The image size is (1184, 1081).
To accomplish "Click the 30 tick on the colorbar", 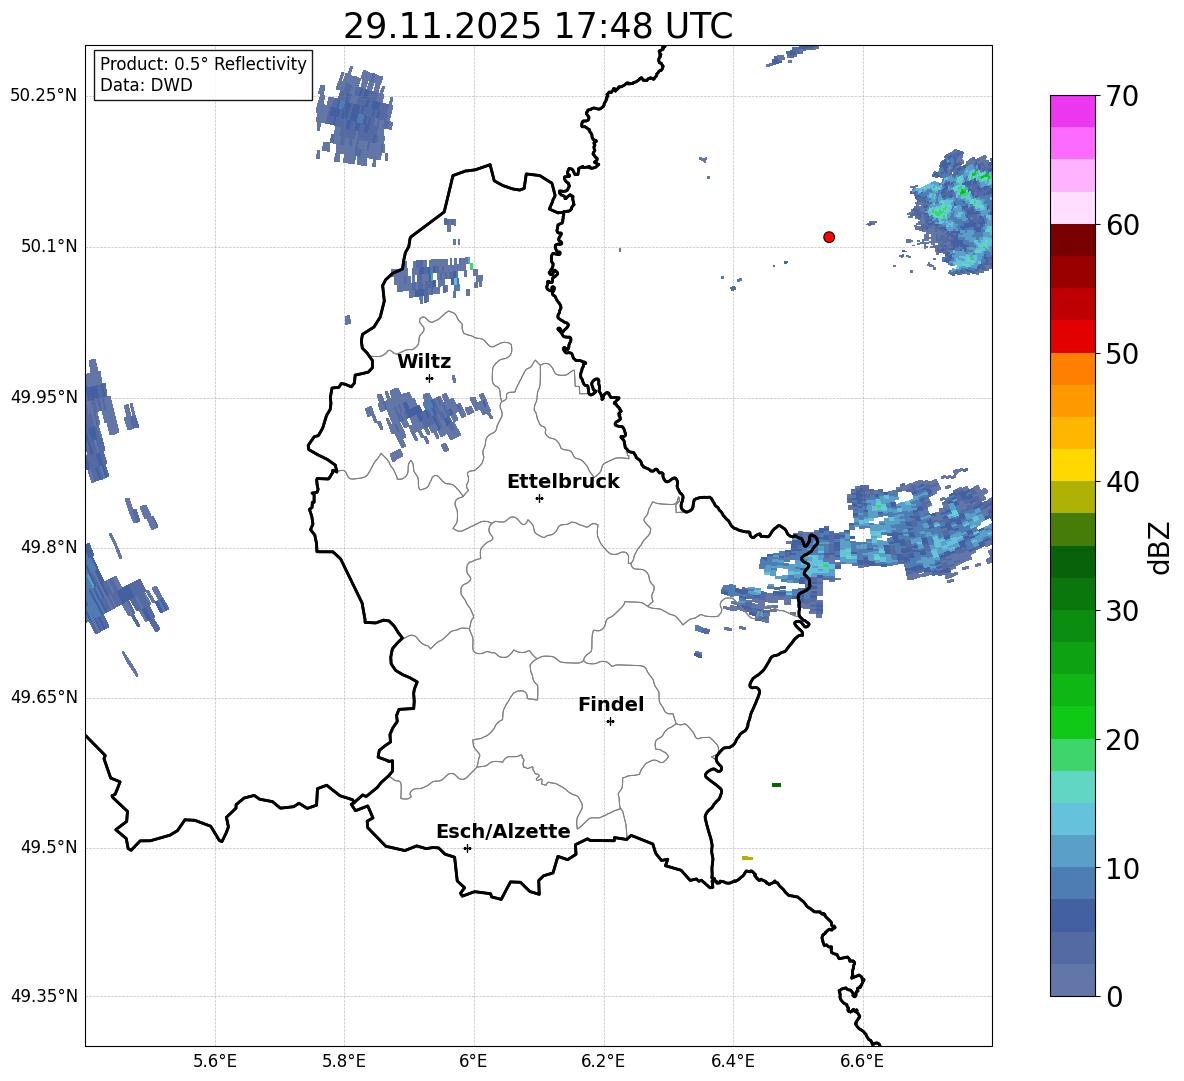I will click(1122, 611).
